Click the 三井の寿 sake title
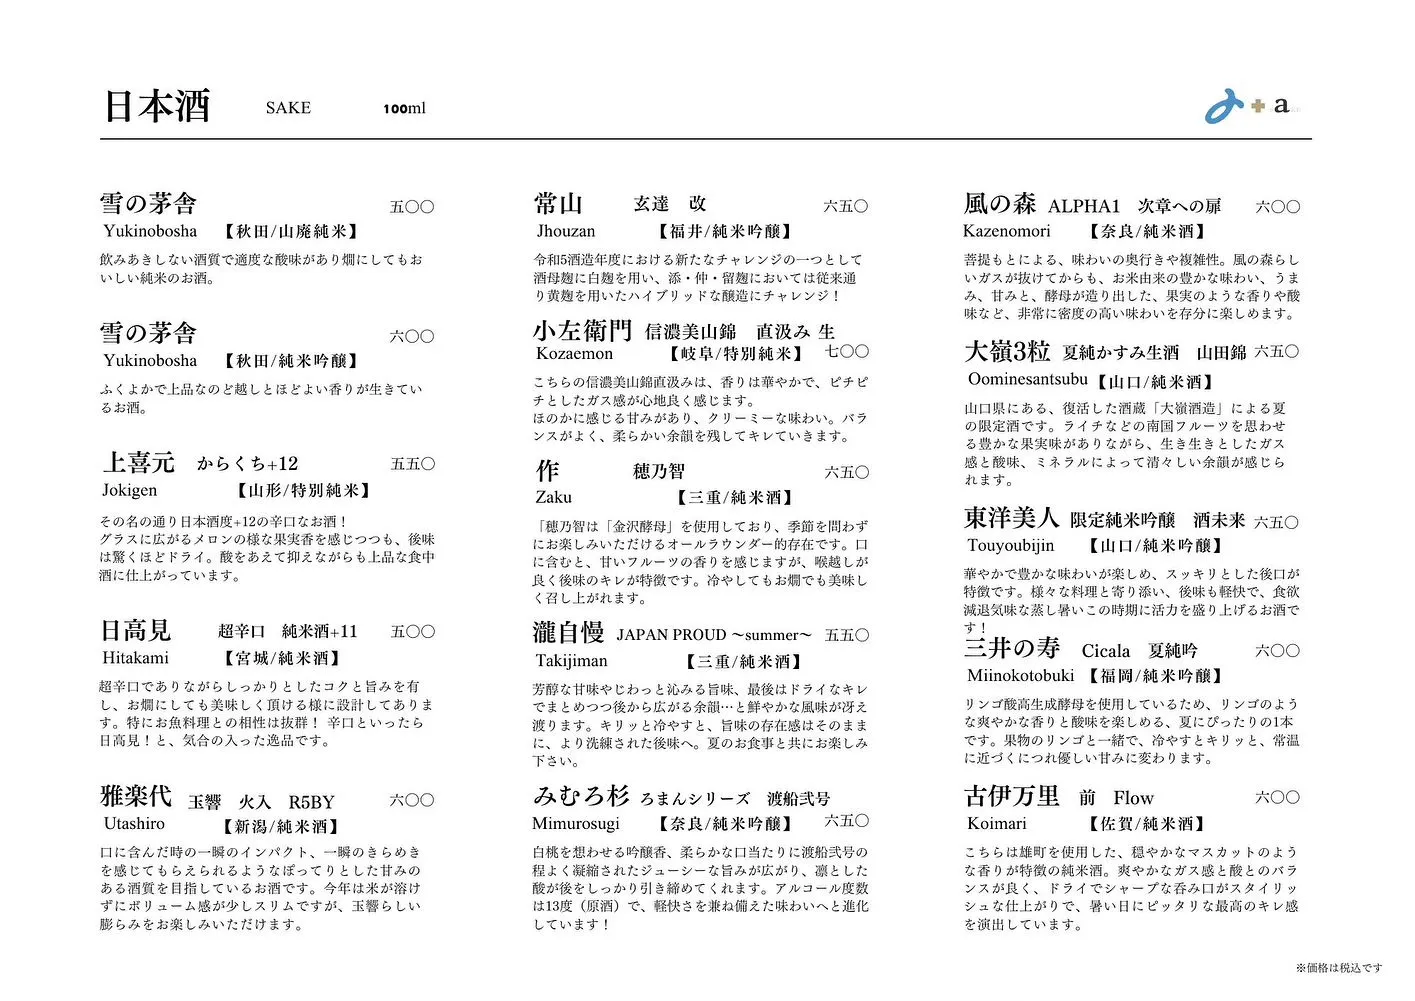 coord(1012,648)
